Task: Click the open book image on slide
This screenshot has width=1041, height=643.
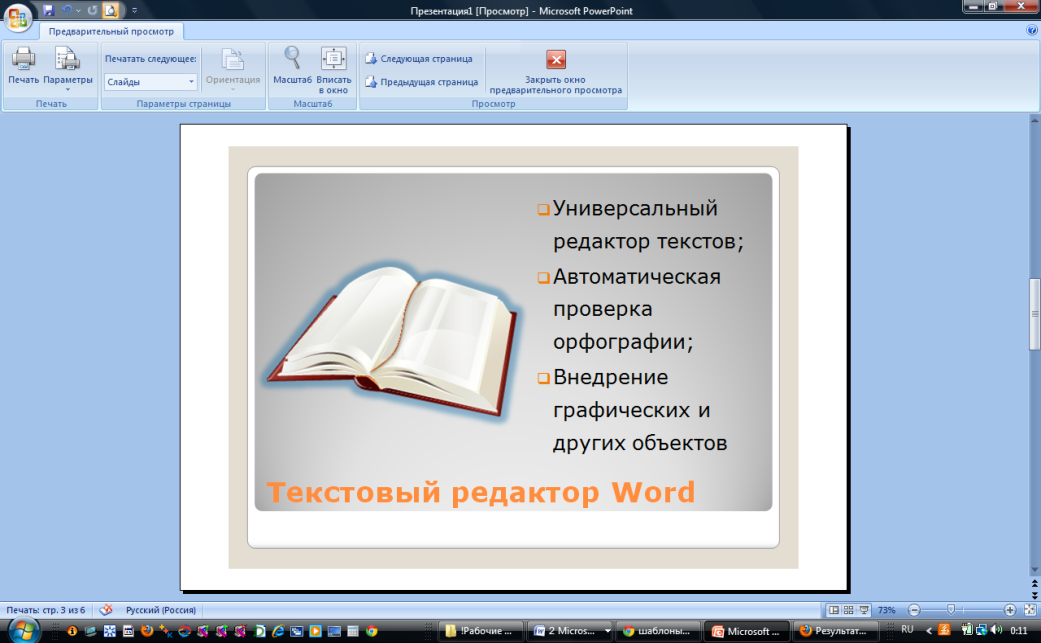Action: pos(392,342)
